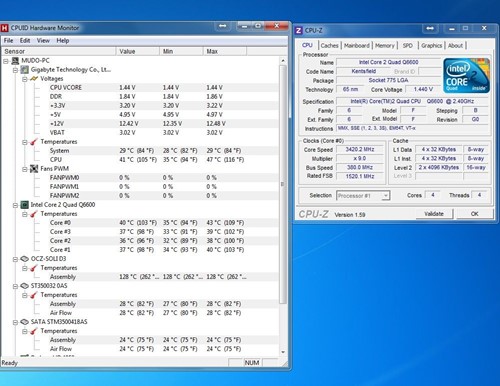Image resolution: width=500 pixels, height=386 pixels.
Task: Collapse the OCZ-SOLID3 node
Action: click(15, 259)
